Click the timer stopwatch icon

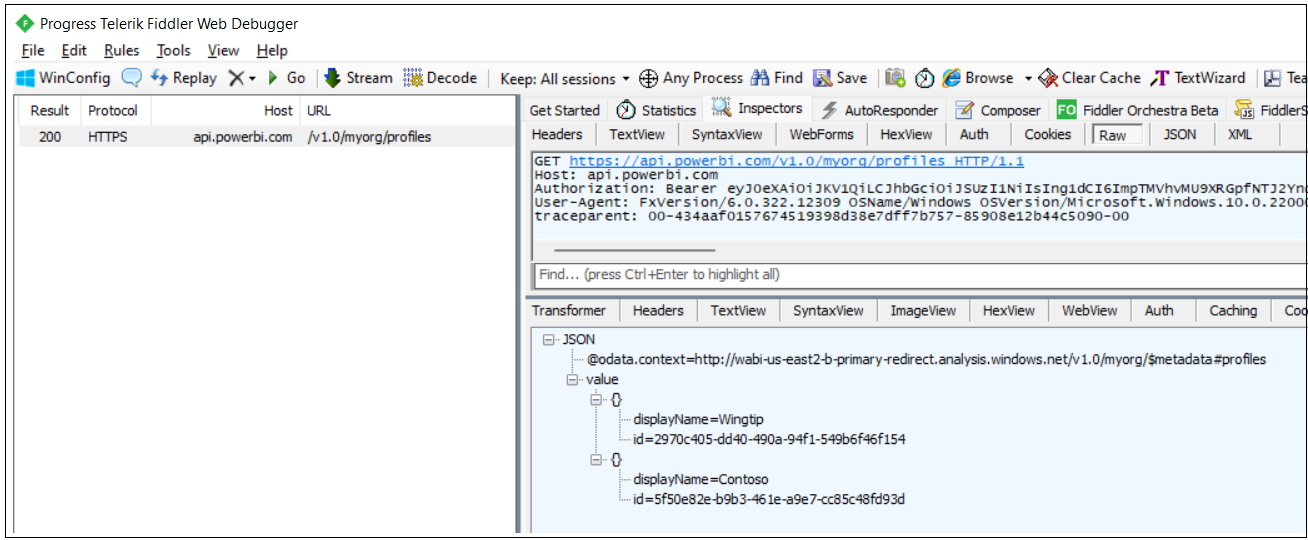[x=925, y=78]
